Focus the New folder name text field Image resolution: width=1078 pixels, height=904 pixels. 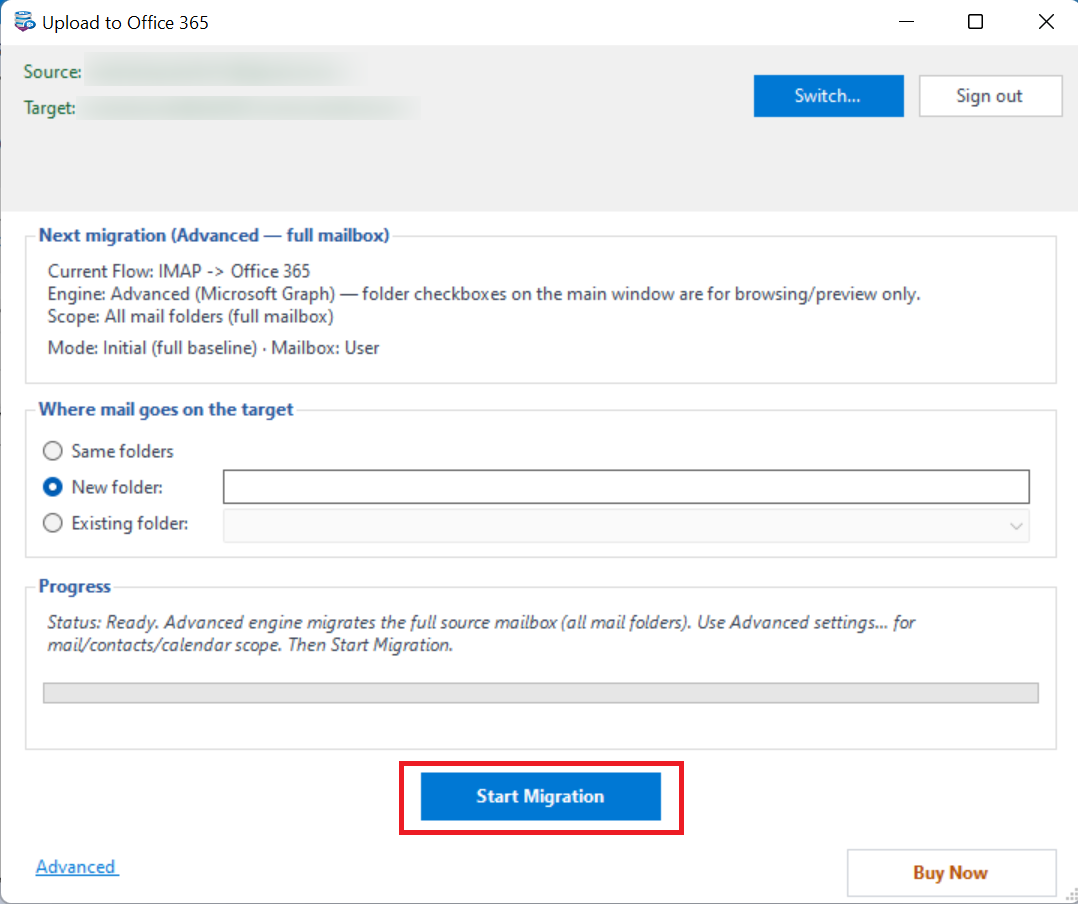pos(626,487)
